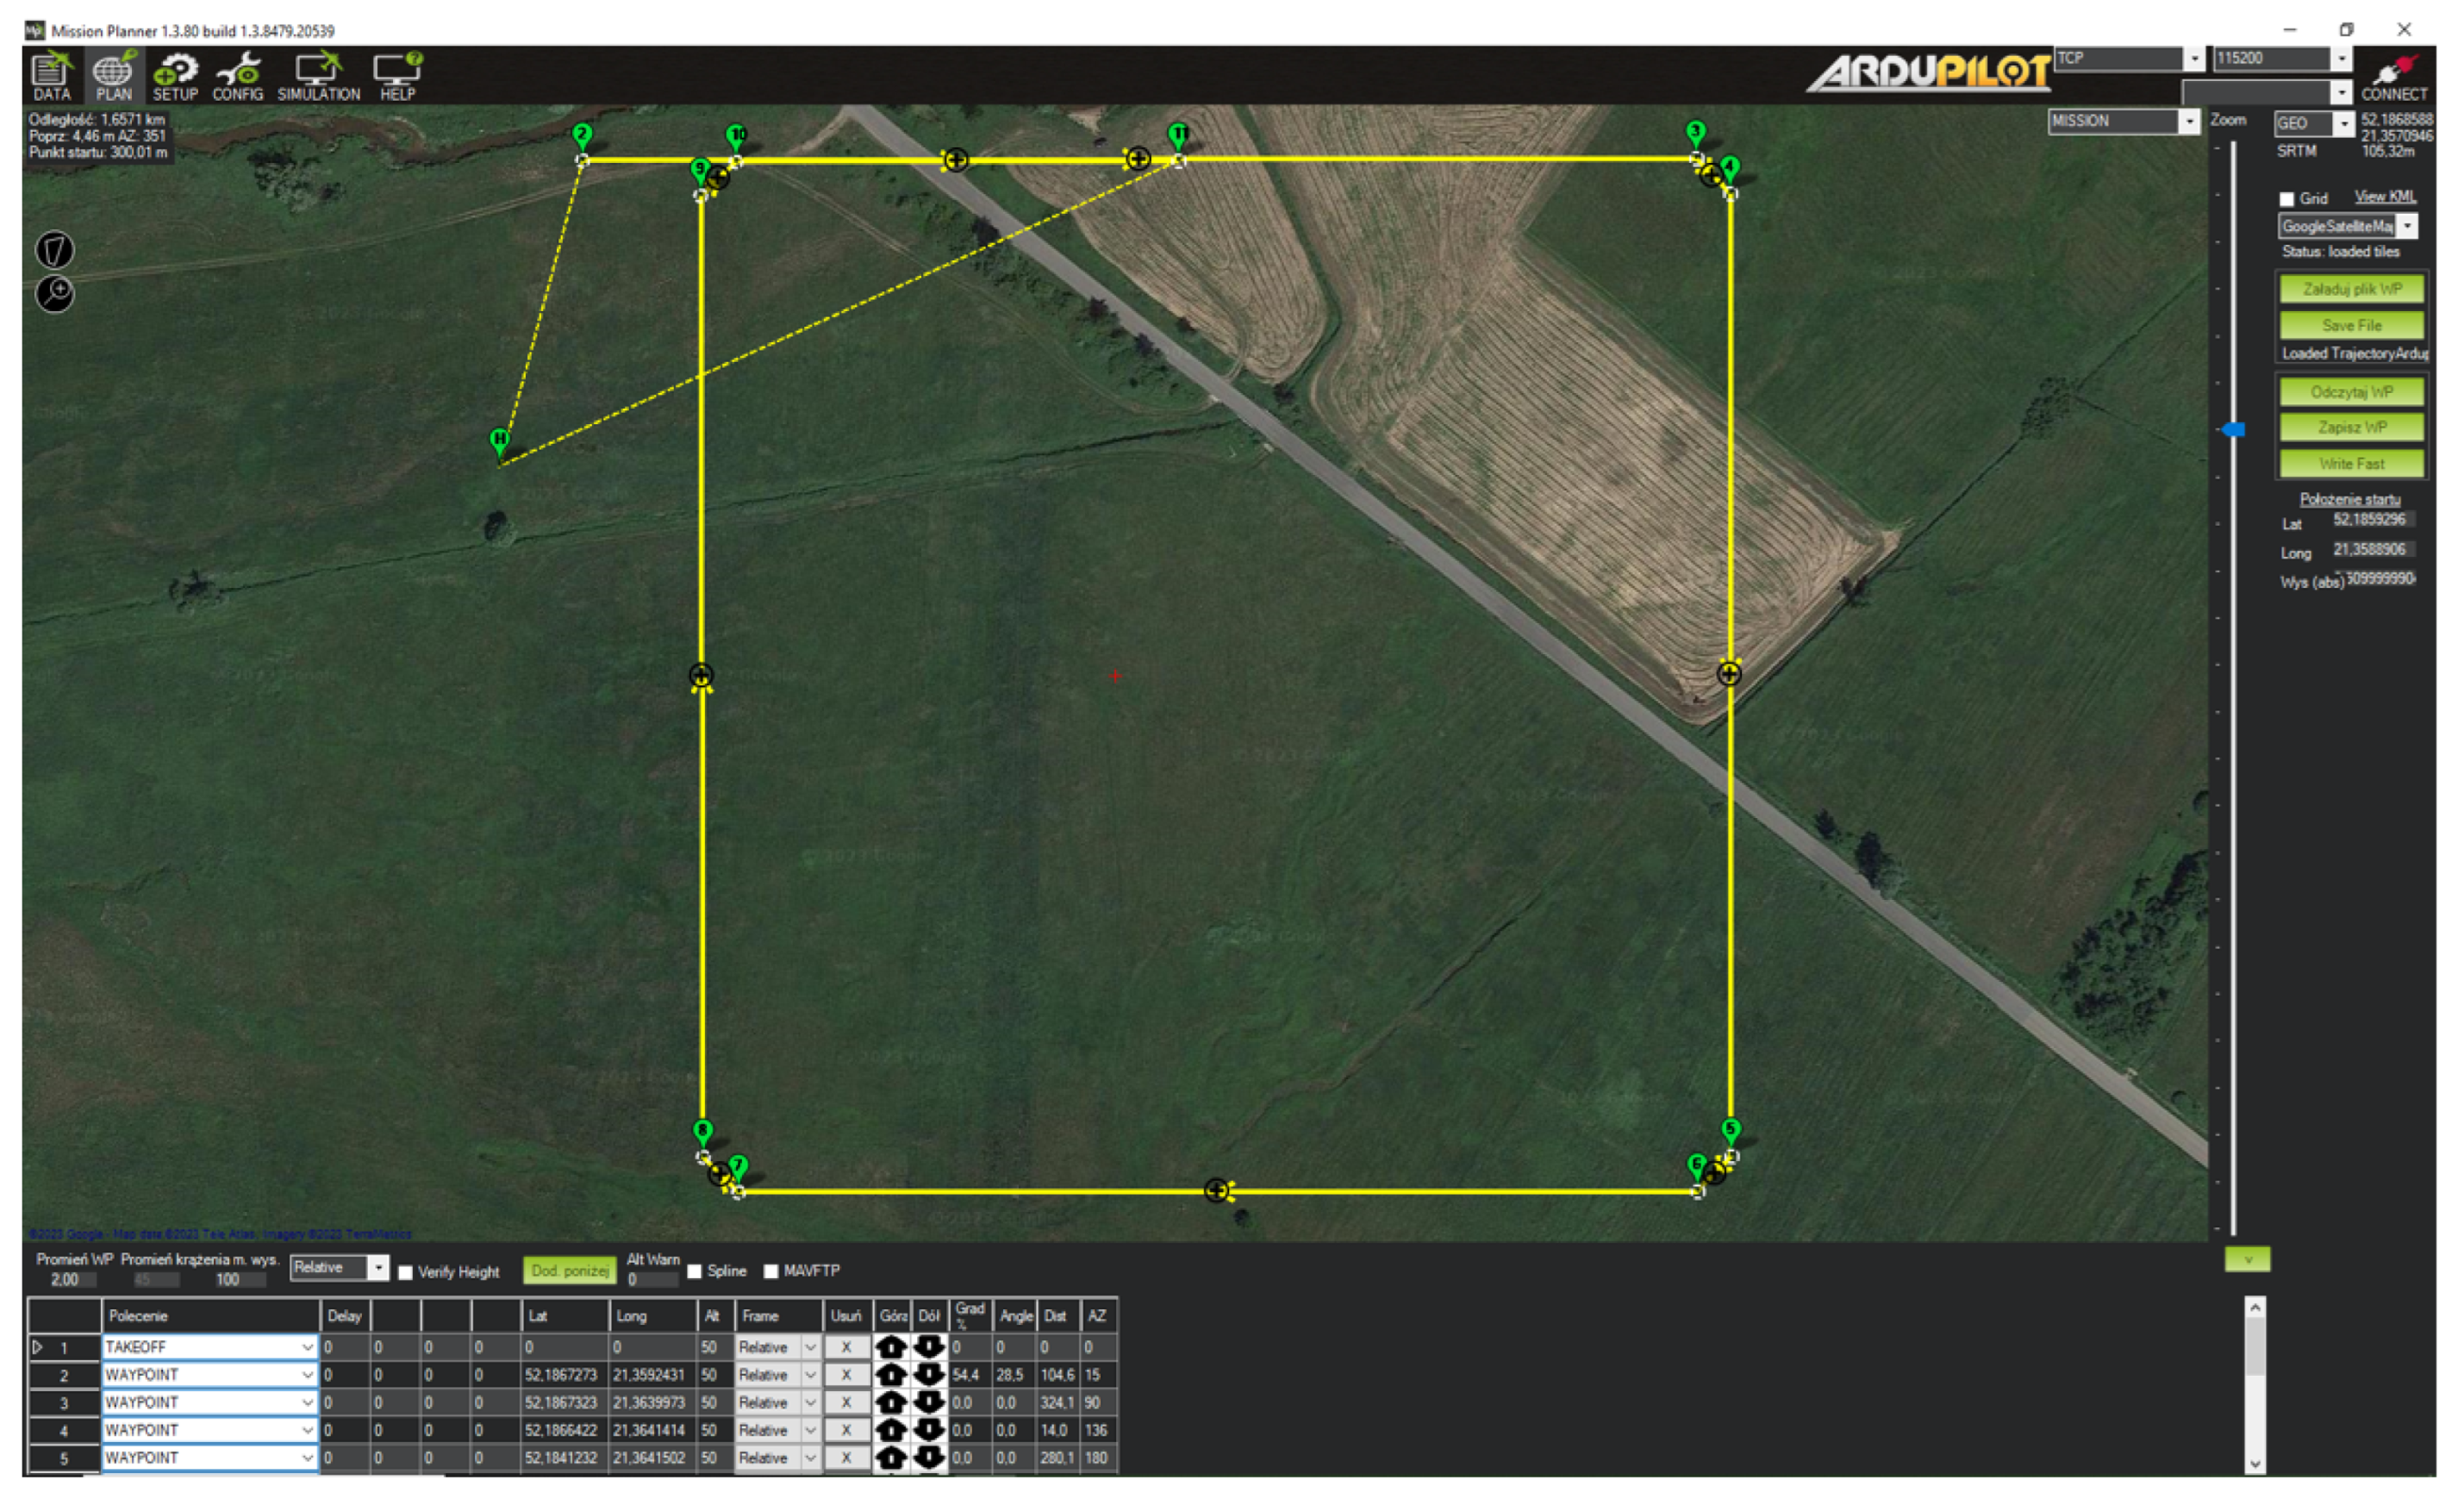
Task: Open the MISSION type dropdown
Action: (2189, 121)
